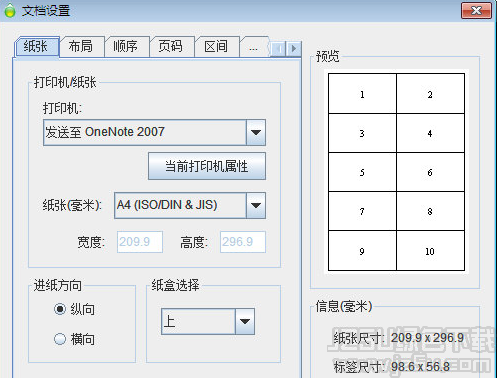This screenshot has height=378, width=497.
Task: Open the 区间 tab
Action: click(x=216, y=46)
